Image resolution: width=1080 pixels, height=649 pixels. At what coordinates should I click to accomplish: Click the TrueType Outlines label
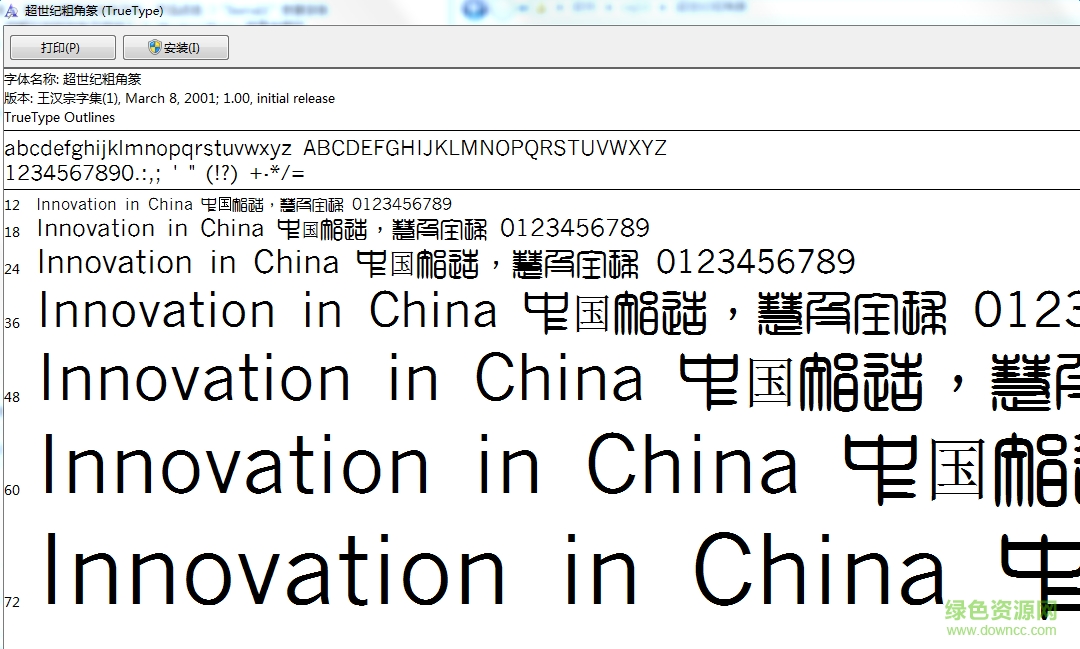pyautogui.click(x=58, y=117)
